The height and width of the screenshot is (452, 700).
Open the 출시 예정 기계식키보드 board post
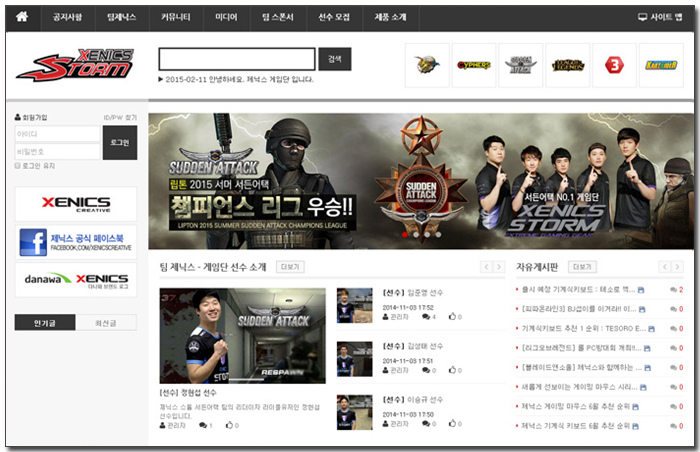(x=578, y=290)
